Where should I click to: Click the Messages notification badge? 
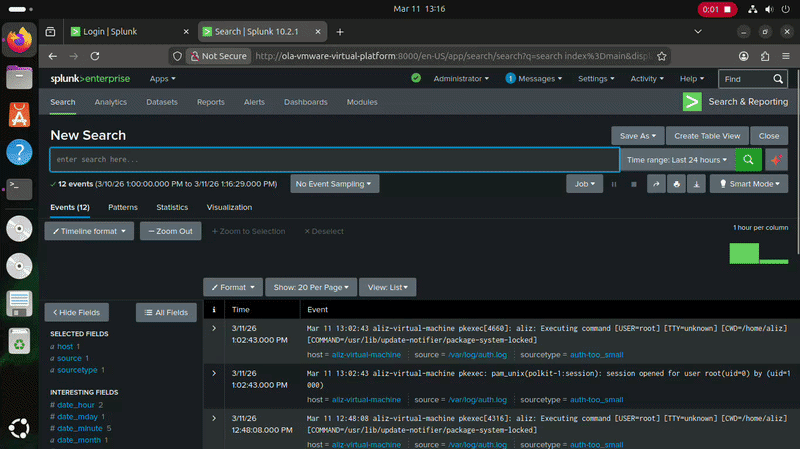(511, 79)
